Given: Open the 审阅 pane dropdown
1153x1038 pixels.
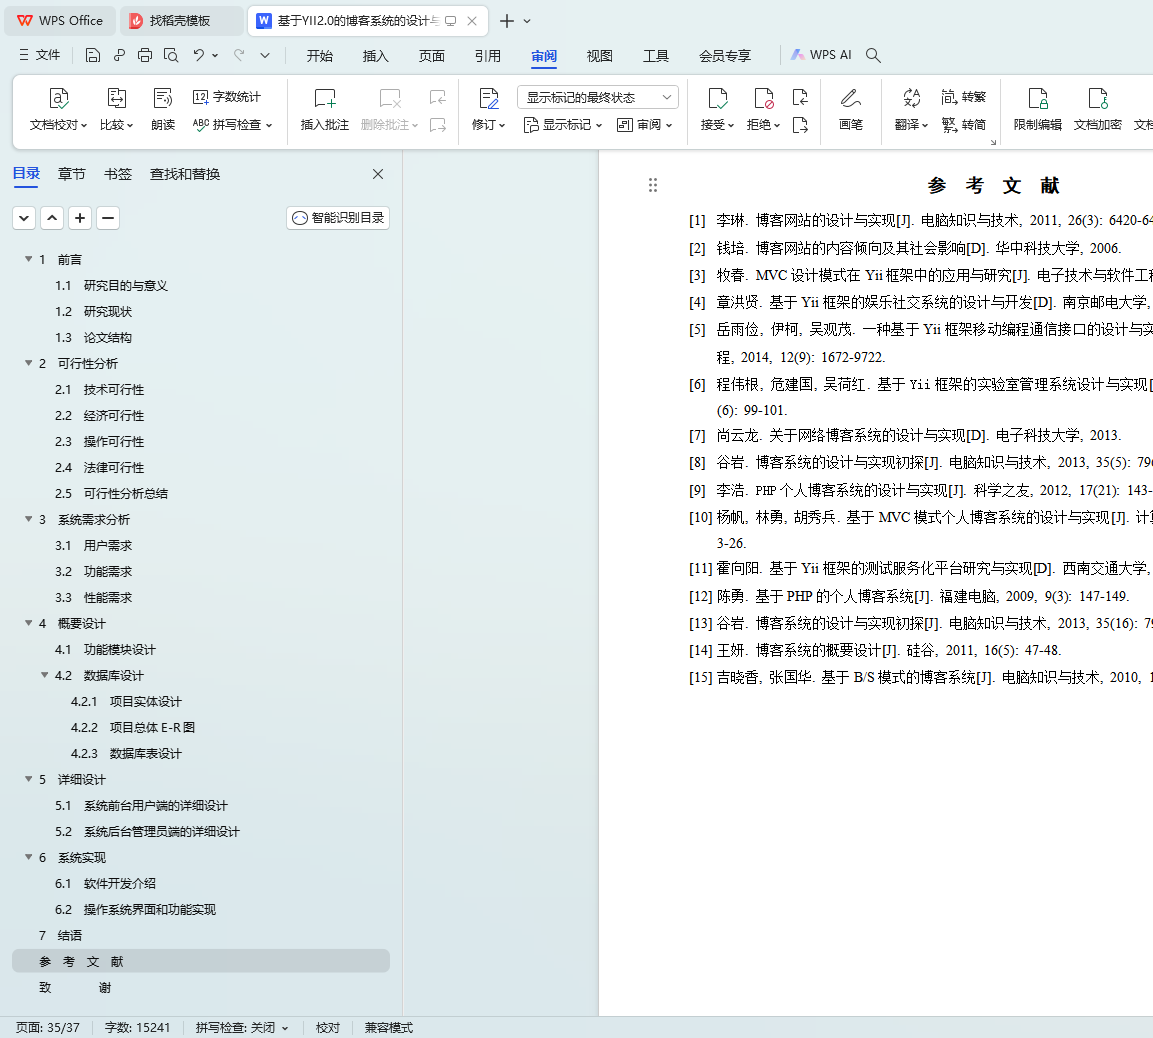Looking at the screenshot, I should point(644,125).
